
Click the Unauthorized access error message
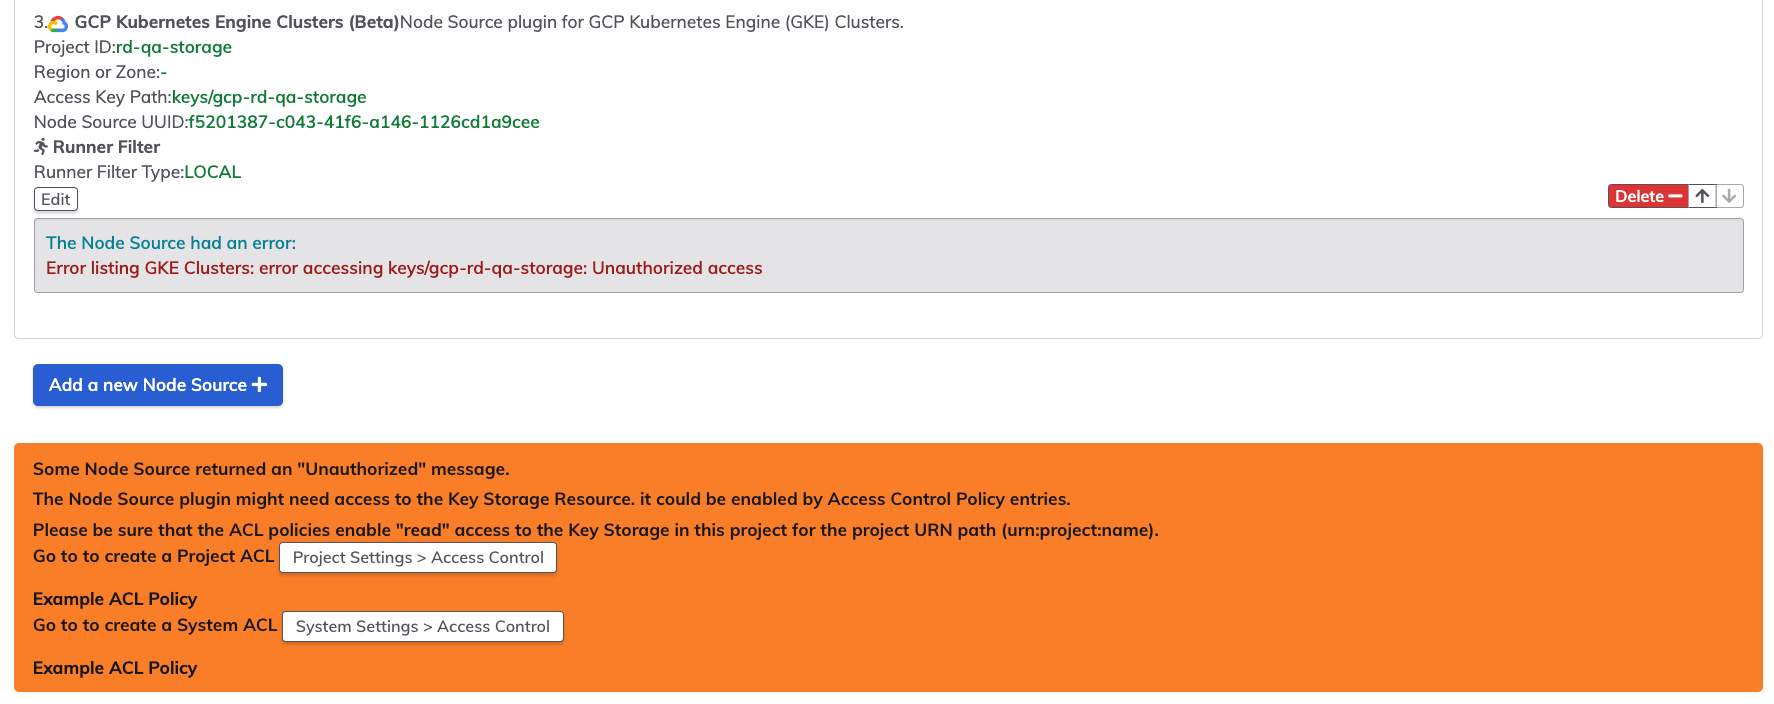pyautogui.click(x=404, y=268)
